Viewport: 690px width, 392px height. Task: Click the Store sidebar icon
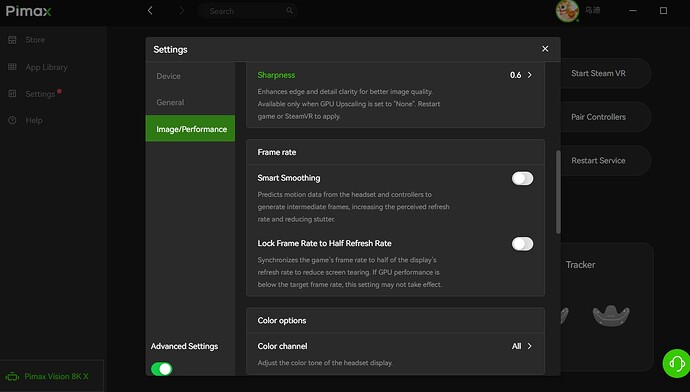pos(12,40)
